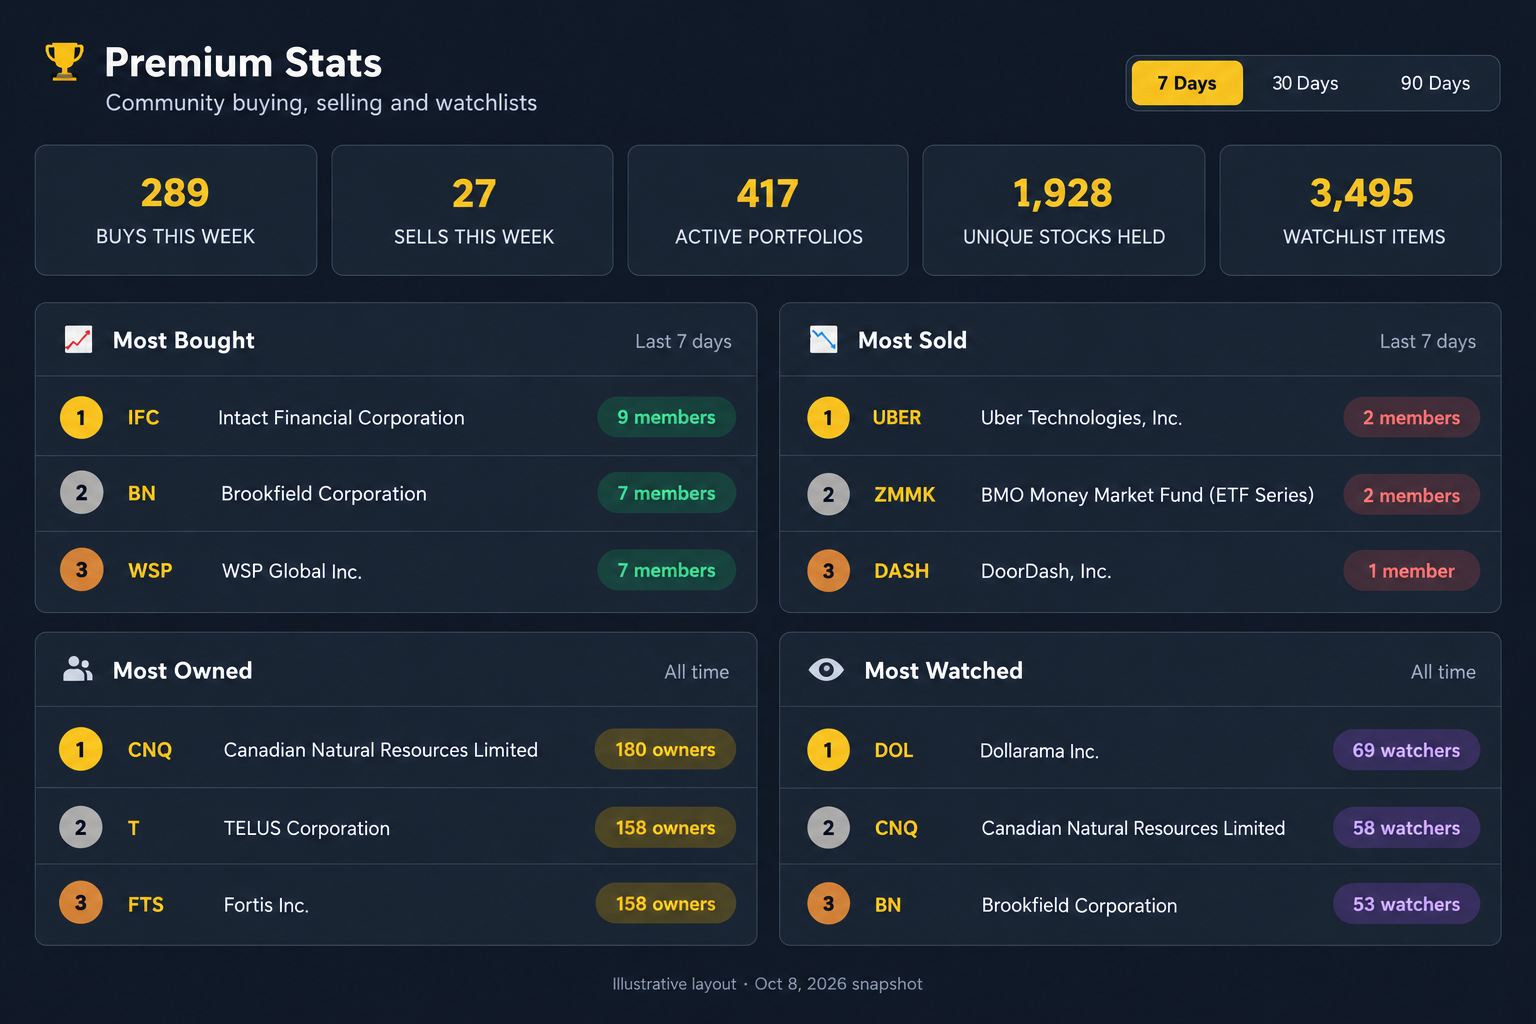Click the Most Bought rising chart icon
1536x1024 pixels.
coord(78,340)
